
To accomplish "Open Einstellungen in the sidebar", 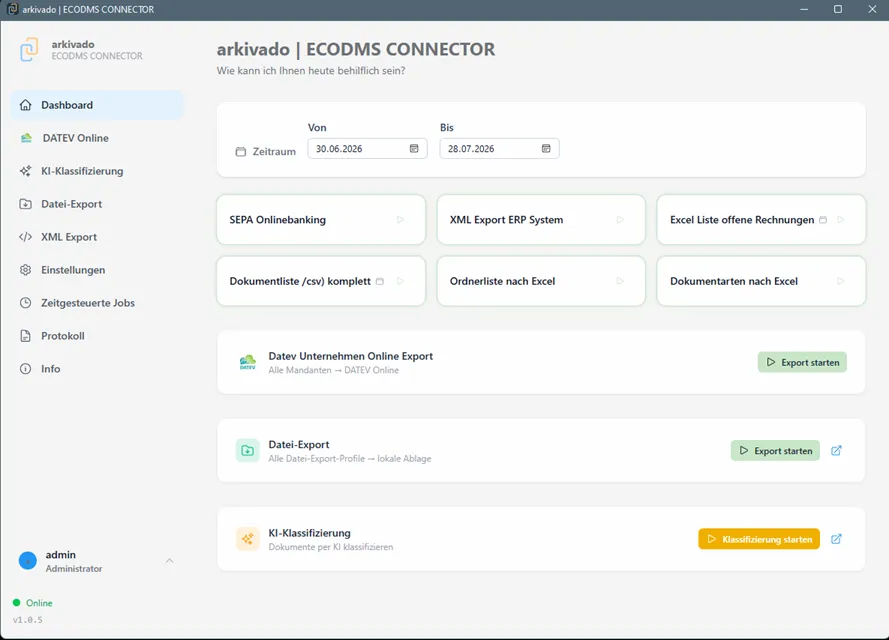I will tap(97, 270).
